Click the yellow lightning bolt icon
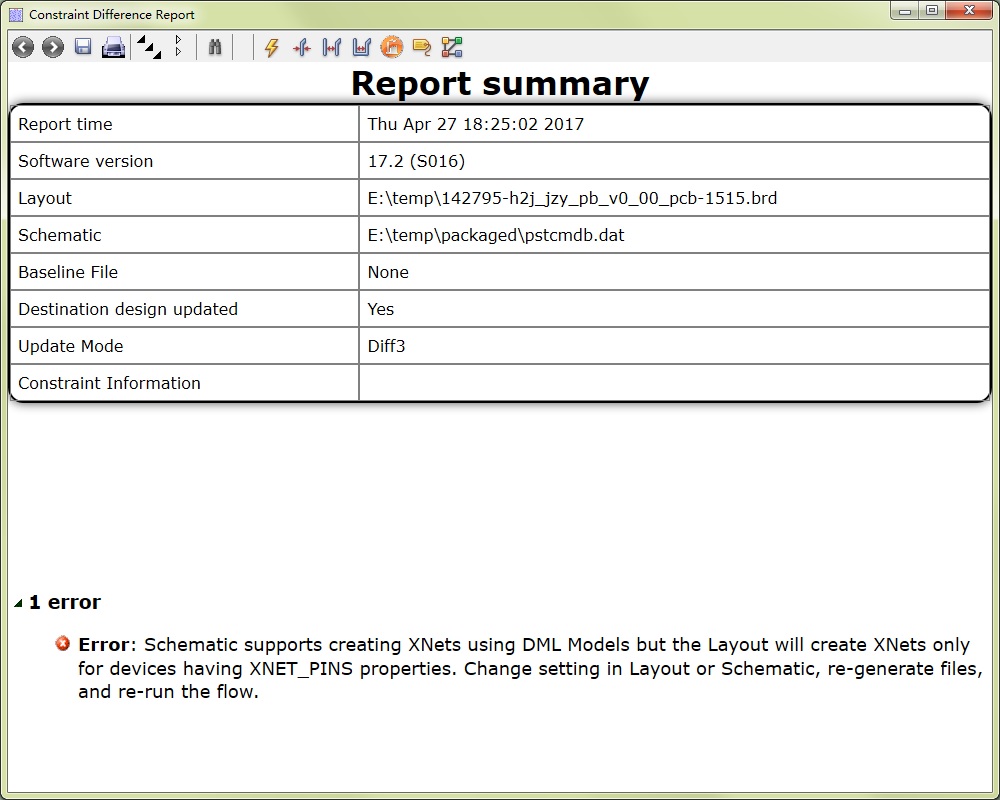The image size is (1000, 800). (272, 47)
